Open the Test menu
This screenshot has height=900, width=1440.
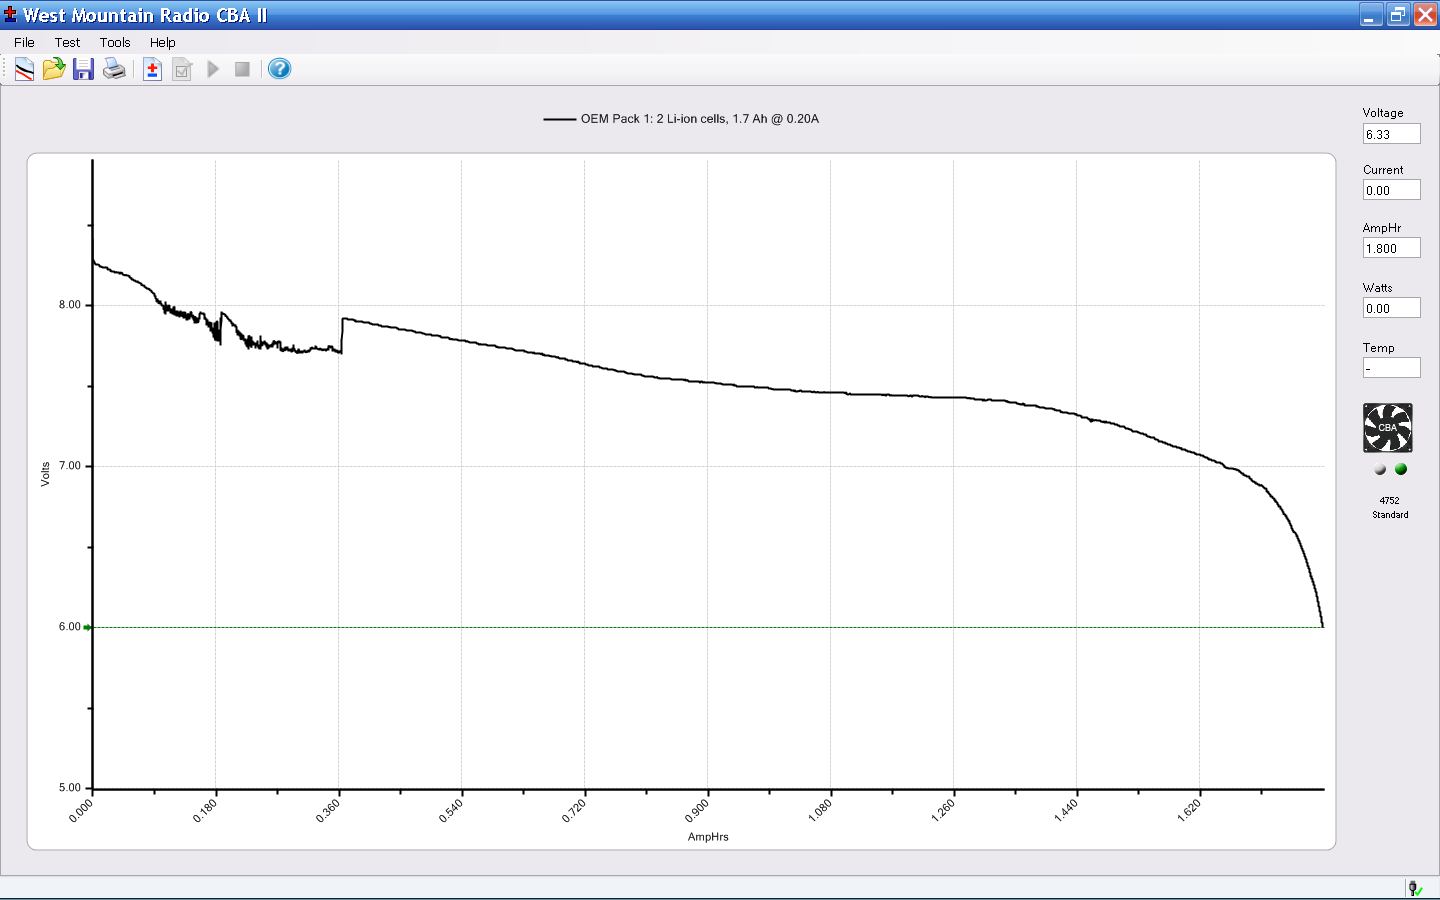67,42
